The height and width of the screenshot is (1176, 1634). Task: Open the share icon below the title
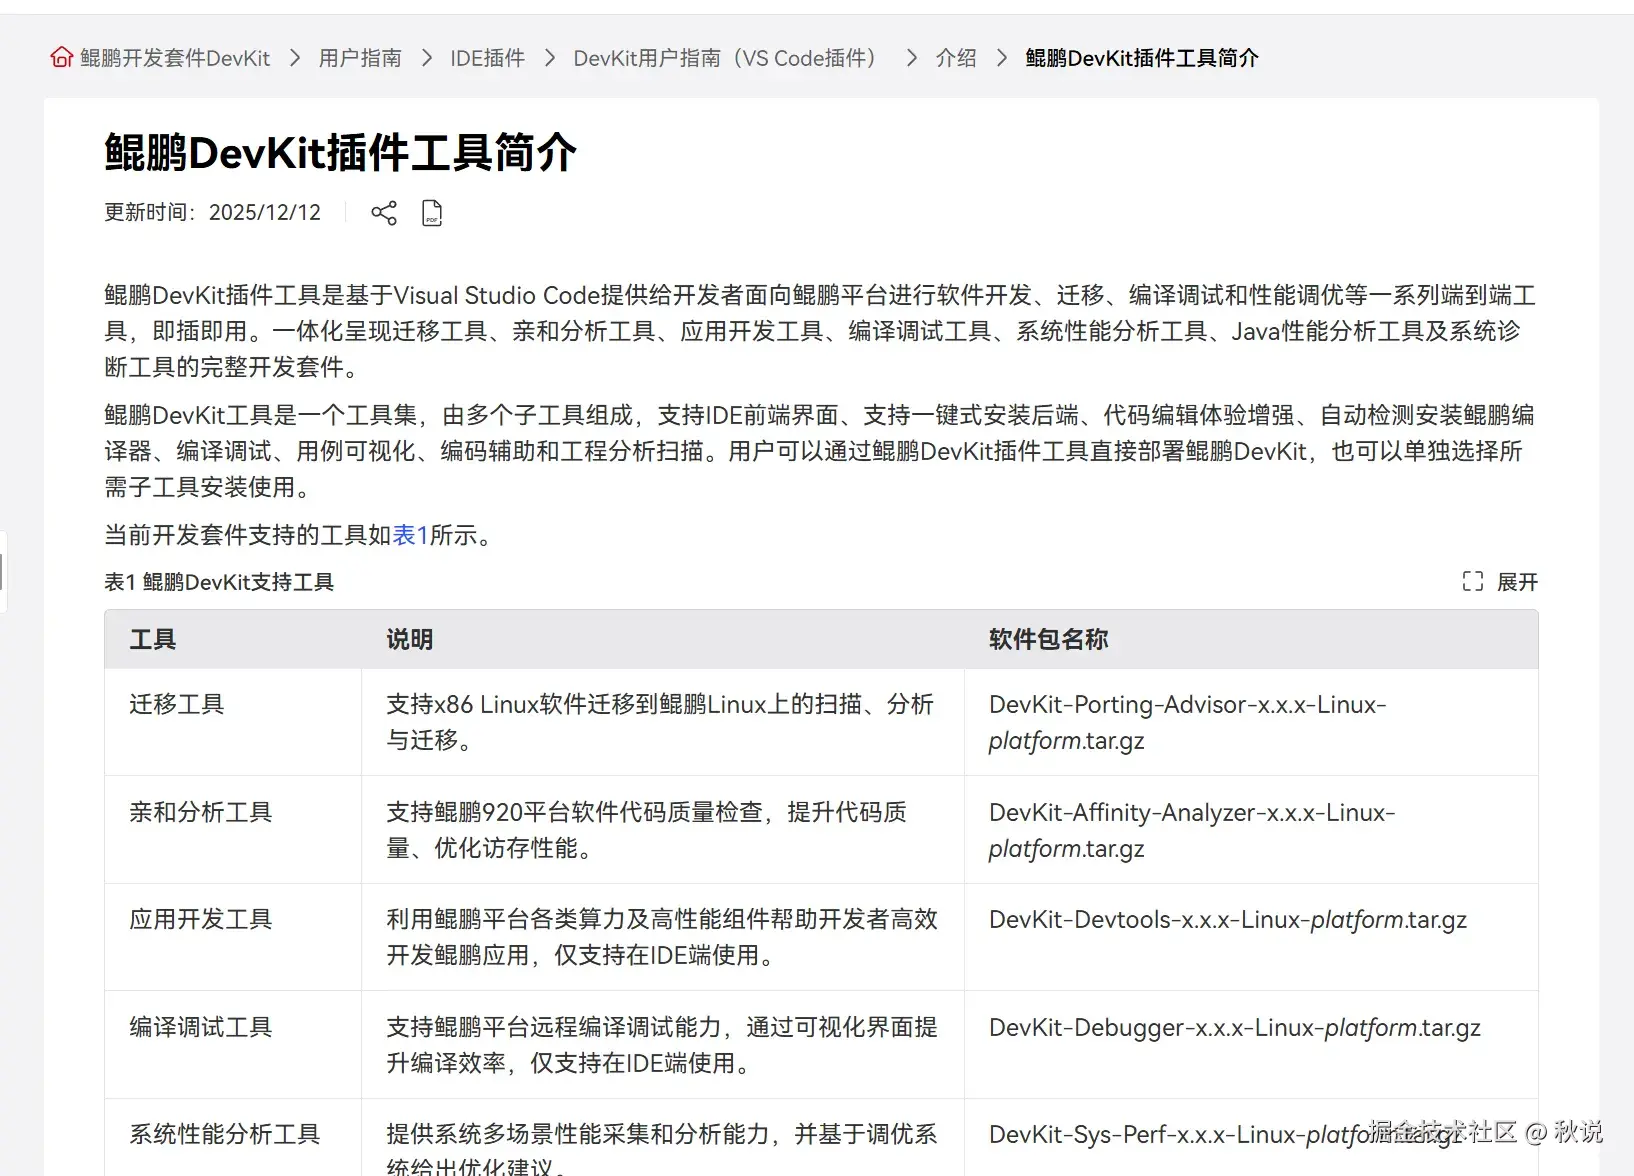[x=384, y=213]
